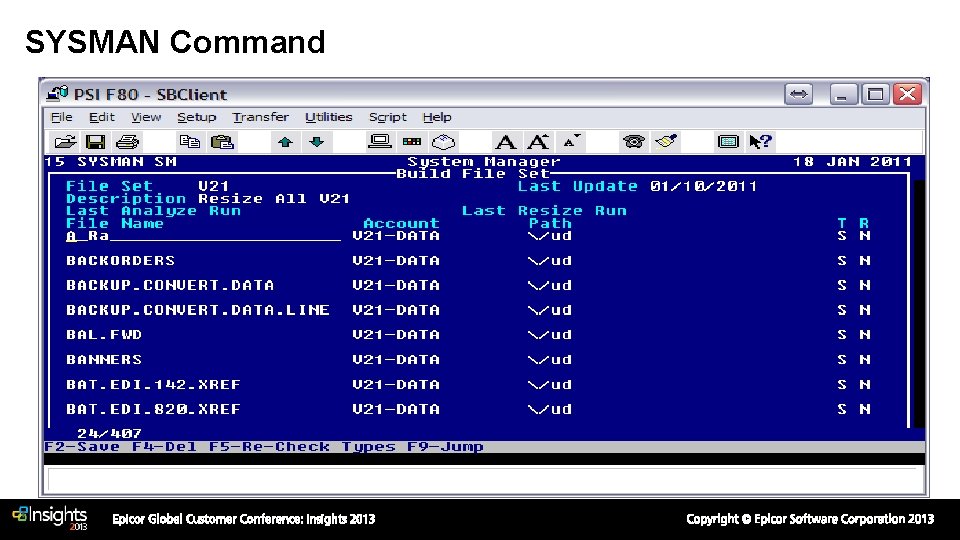
Task: Click the BAT.EDI.142.XREF file name
Action: pos(154,384)
